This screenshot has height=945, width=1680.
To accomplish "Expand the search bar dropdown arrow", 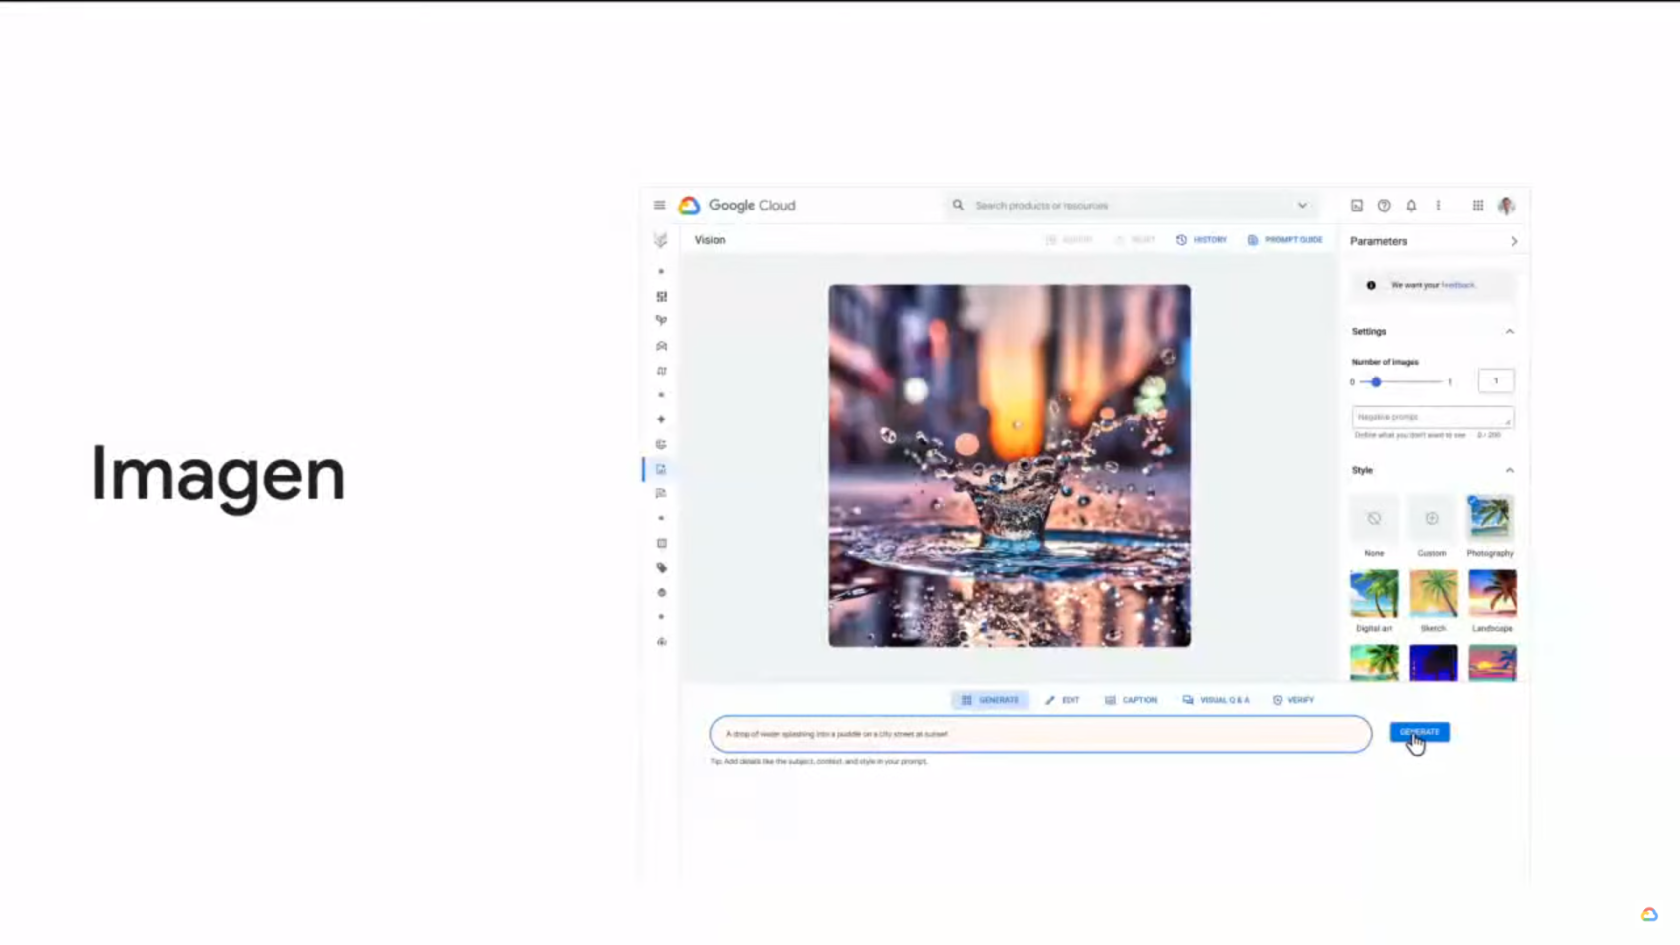I will (x=1302, y=205).
